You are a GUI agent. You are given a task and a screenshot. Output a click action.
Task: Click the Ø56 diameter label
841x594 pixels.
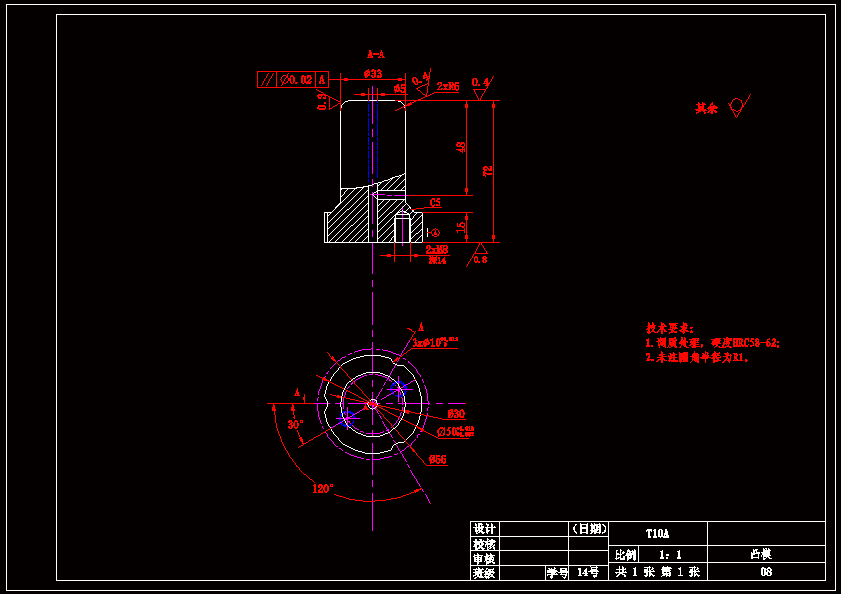(437, 459)
